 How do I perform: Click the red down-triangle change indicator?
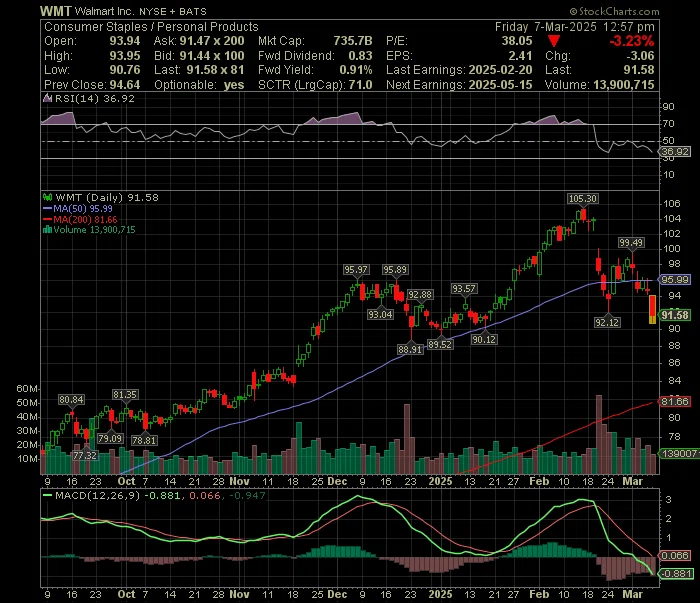coord(554,42)
